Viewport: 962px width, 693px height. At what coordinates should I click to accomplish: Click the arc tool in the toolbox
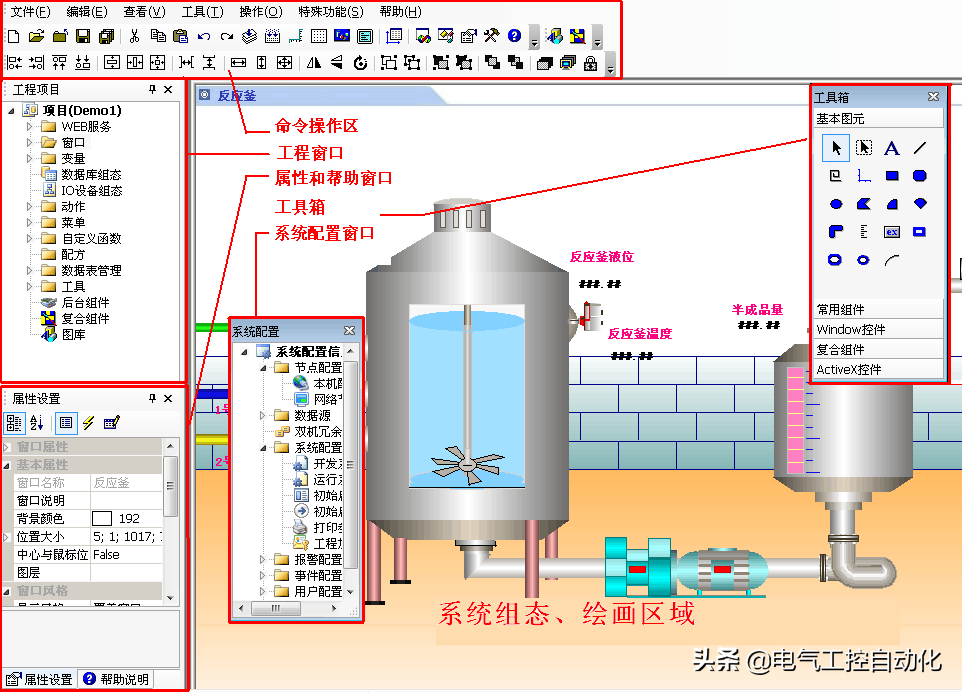coord(892,257)
